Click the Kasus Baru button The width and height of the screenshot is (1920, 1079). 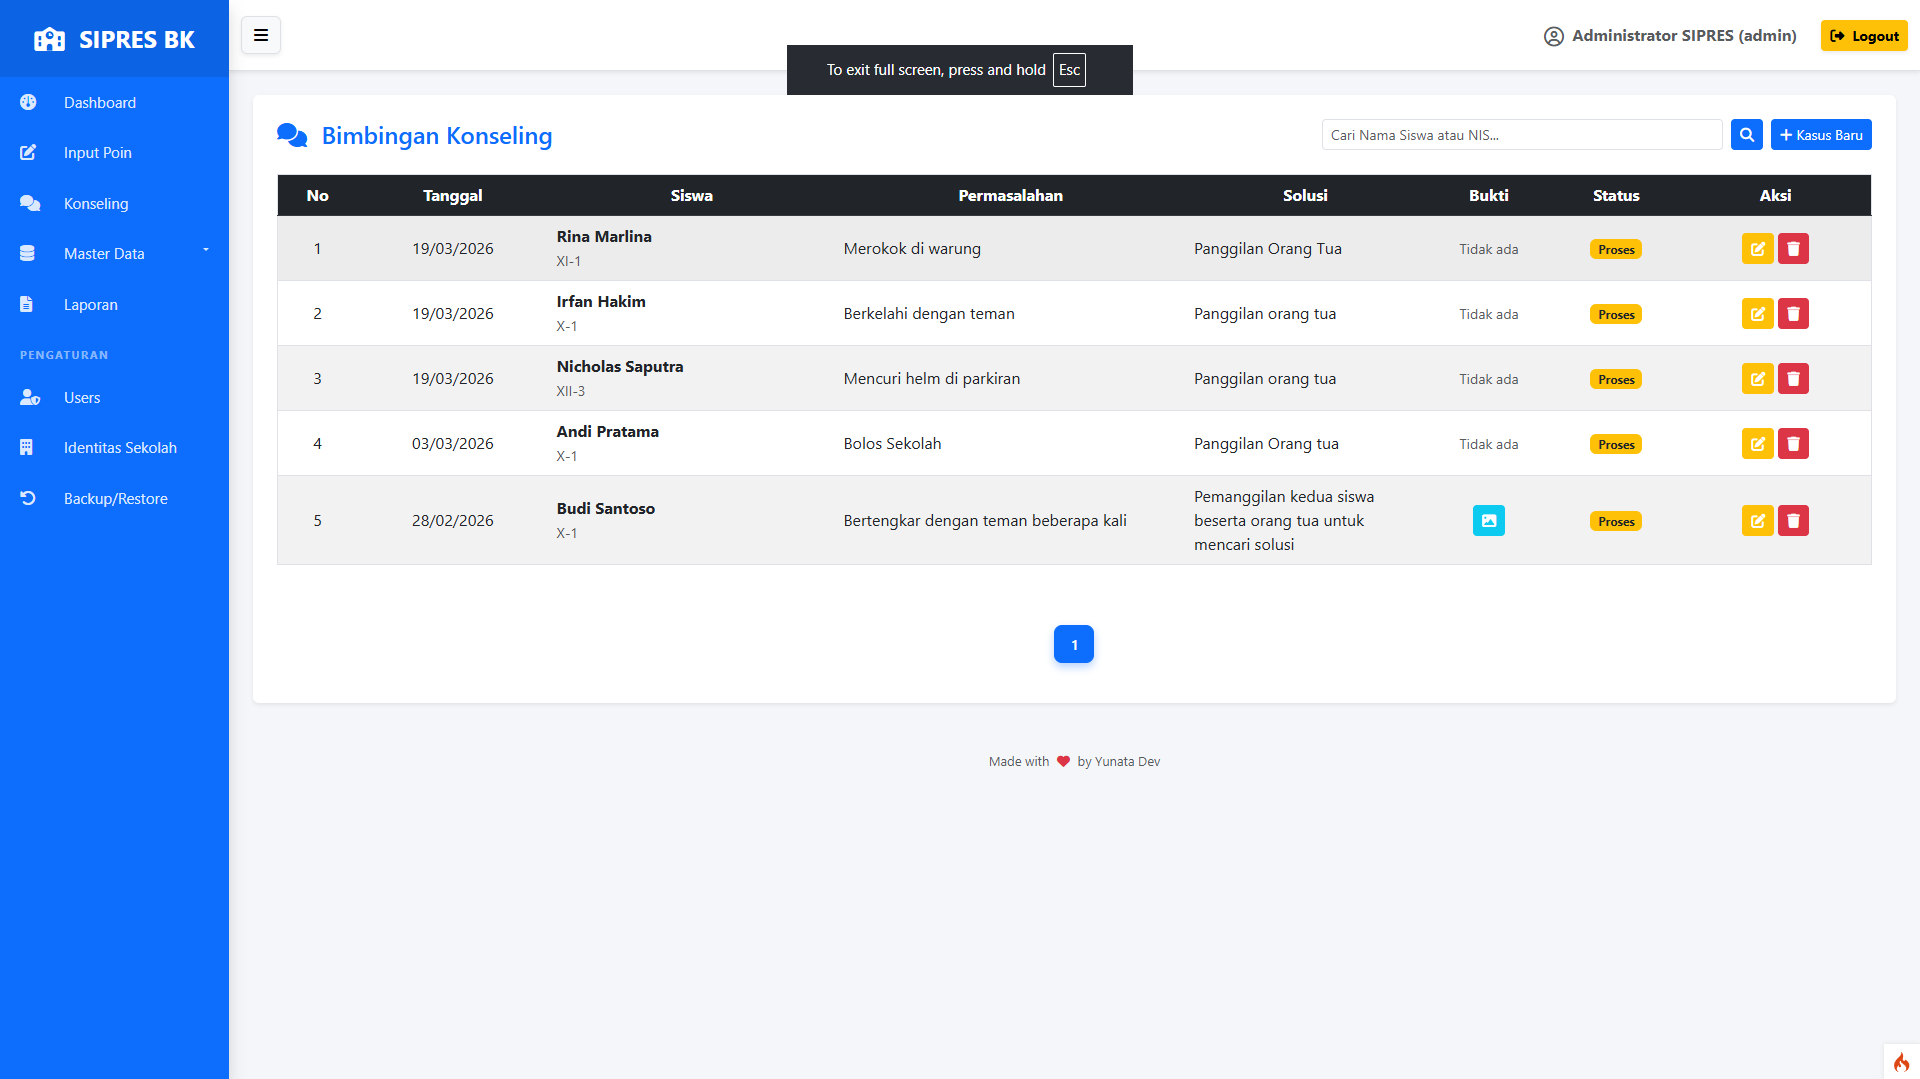click(x=1820, y=135)
